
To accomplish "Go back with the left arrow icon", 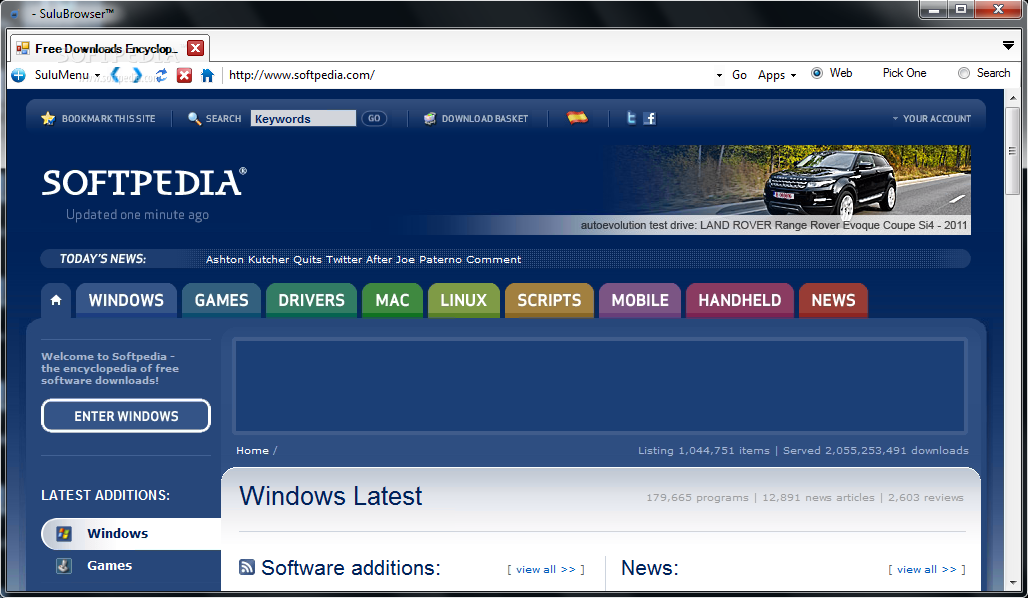I will pos(115,75).
